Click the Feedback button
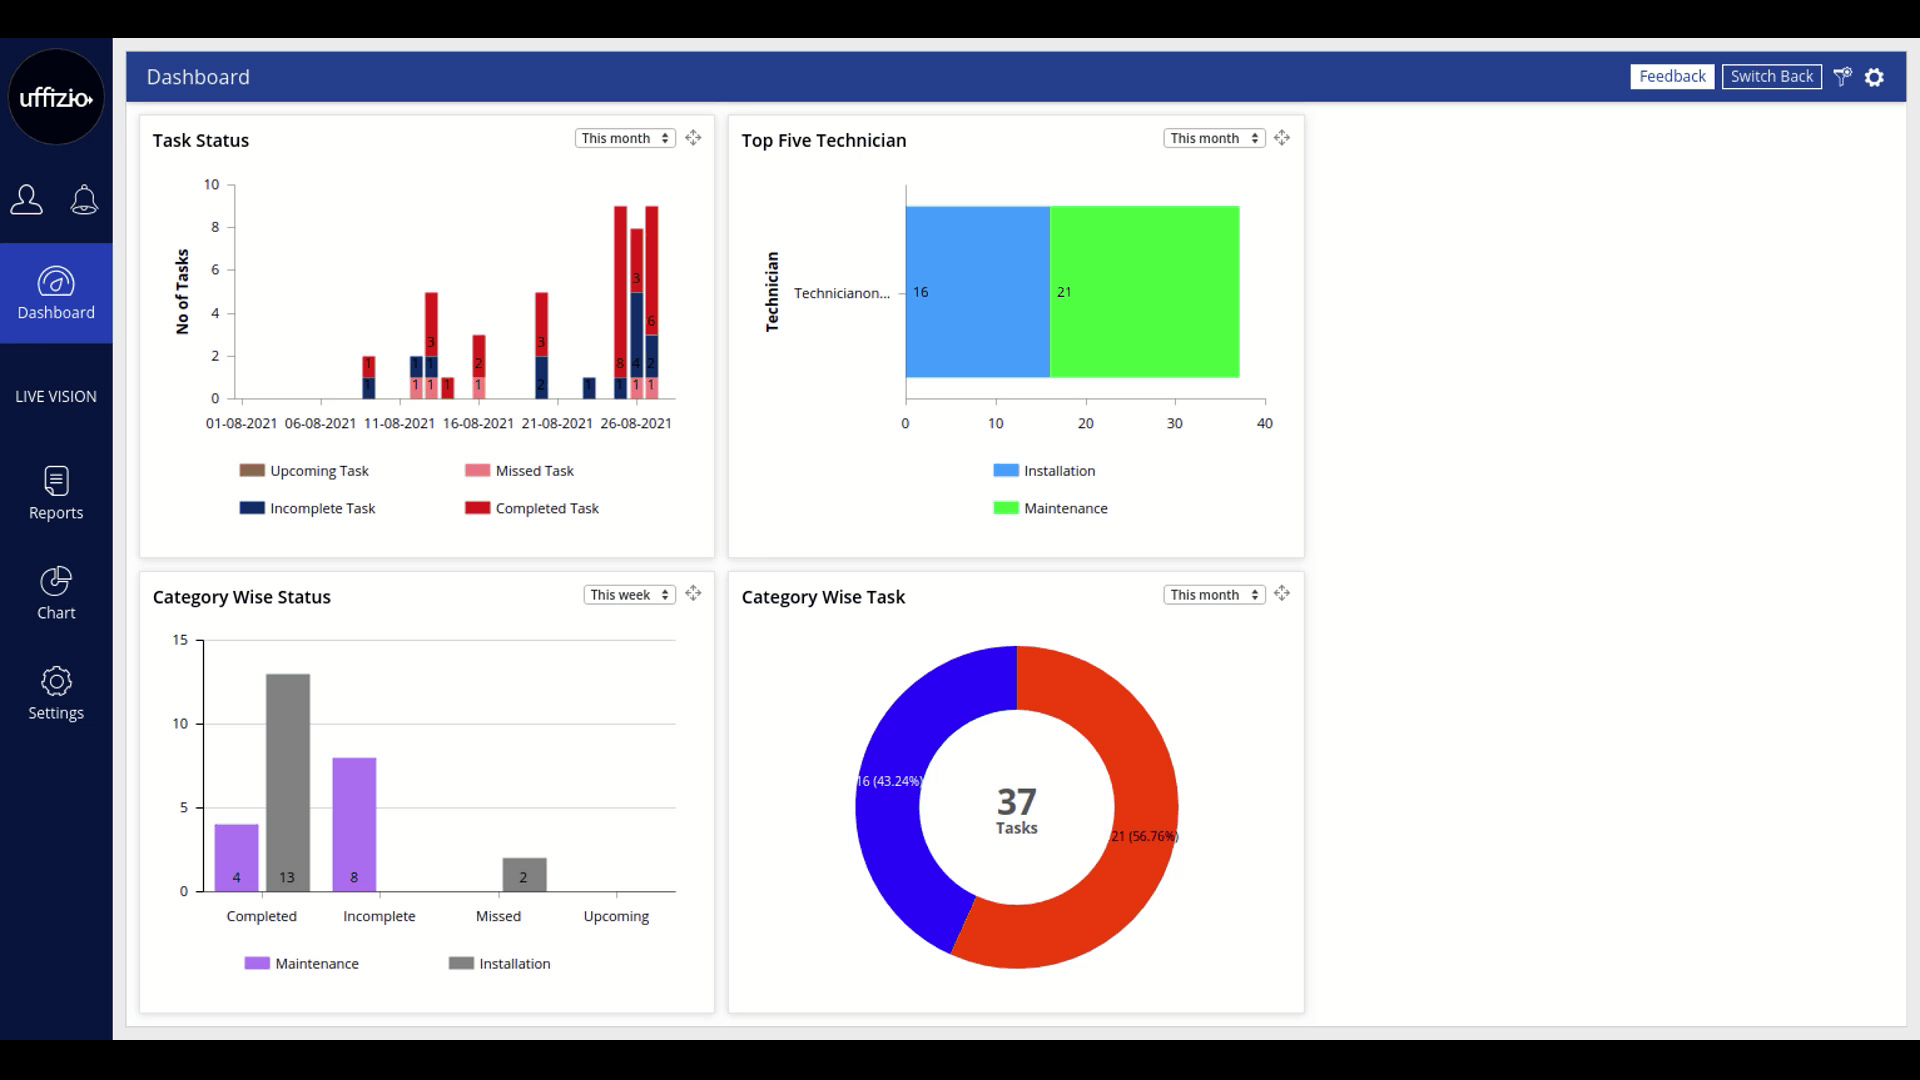The height and width of the screenshot is (1080, 1920). [x=1672, y=77]
